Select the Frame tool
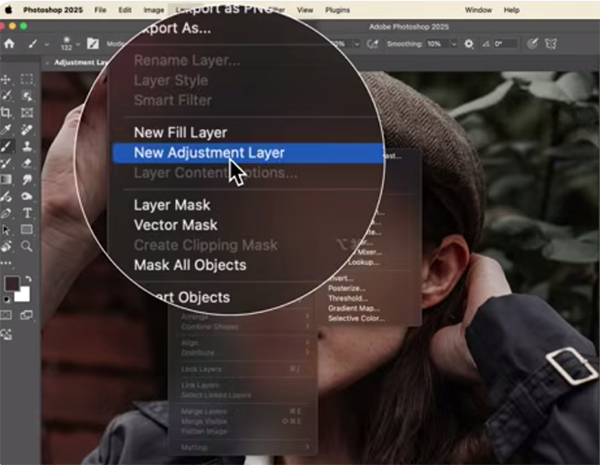600x465 pixels. [27, 113]
